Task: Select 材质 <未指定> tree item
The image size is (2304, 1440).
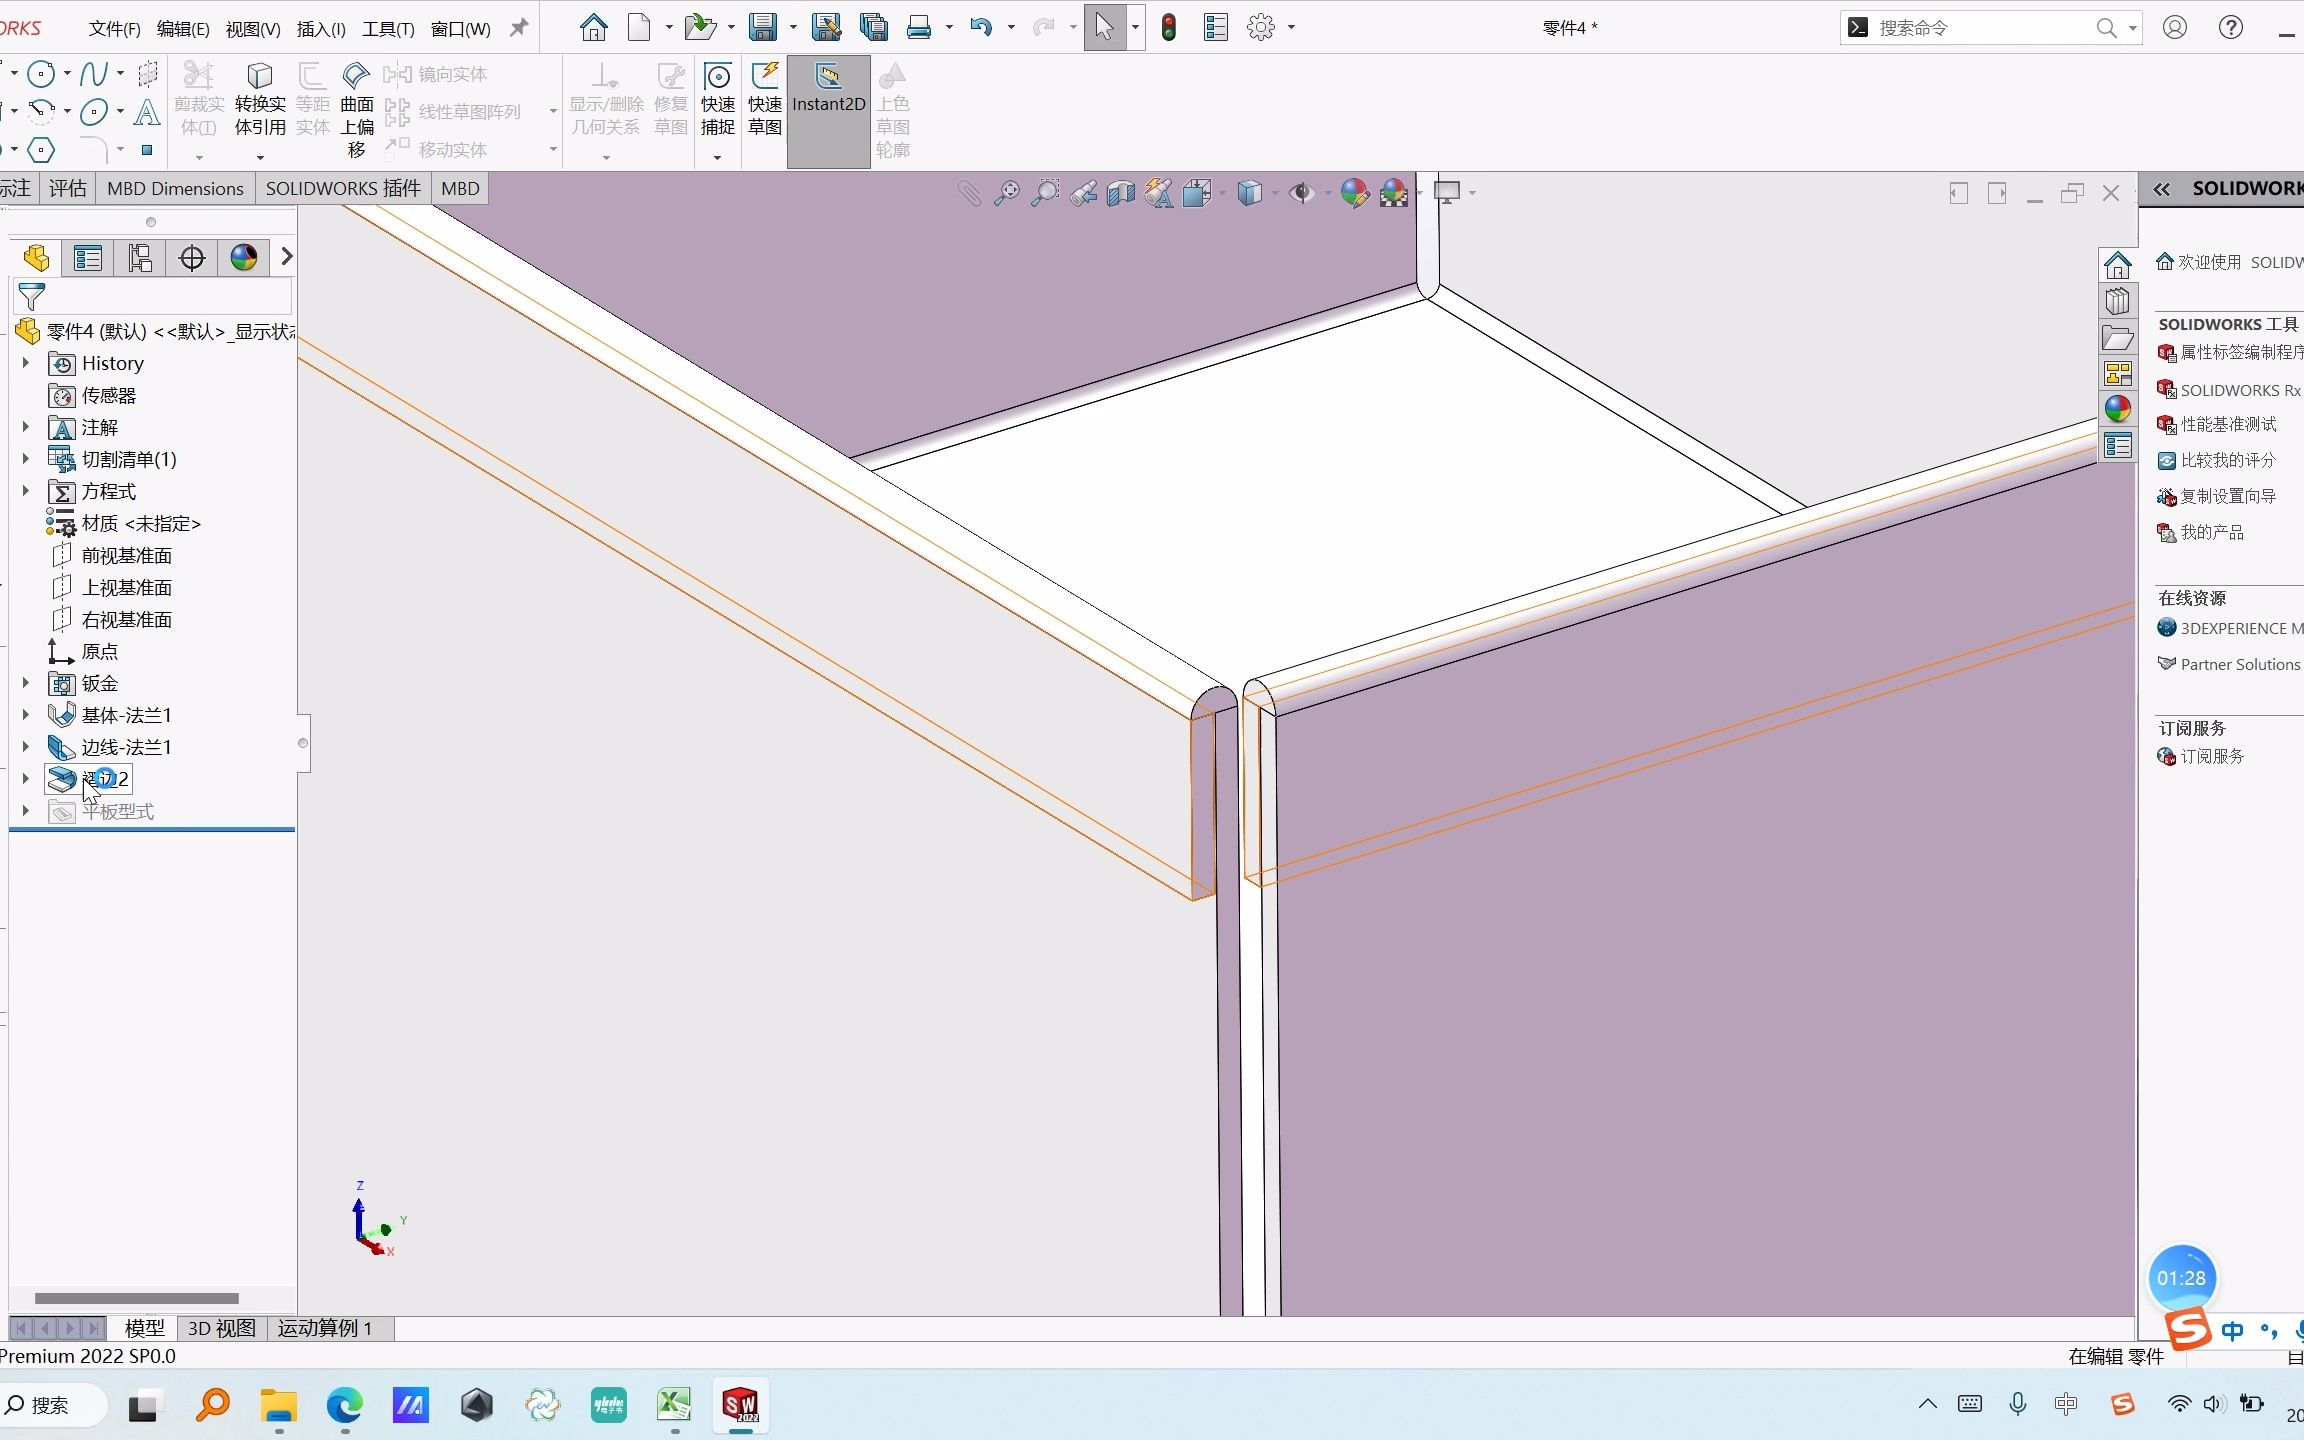Action: (141, 523)
